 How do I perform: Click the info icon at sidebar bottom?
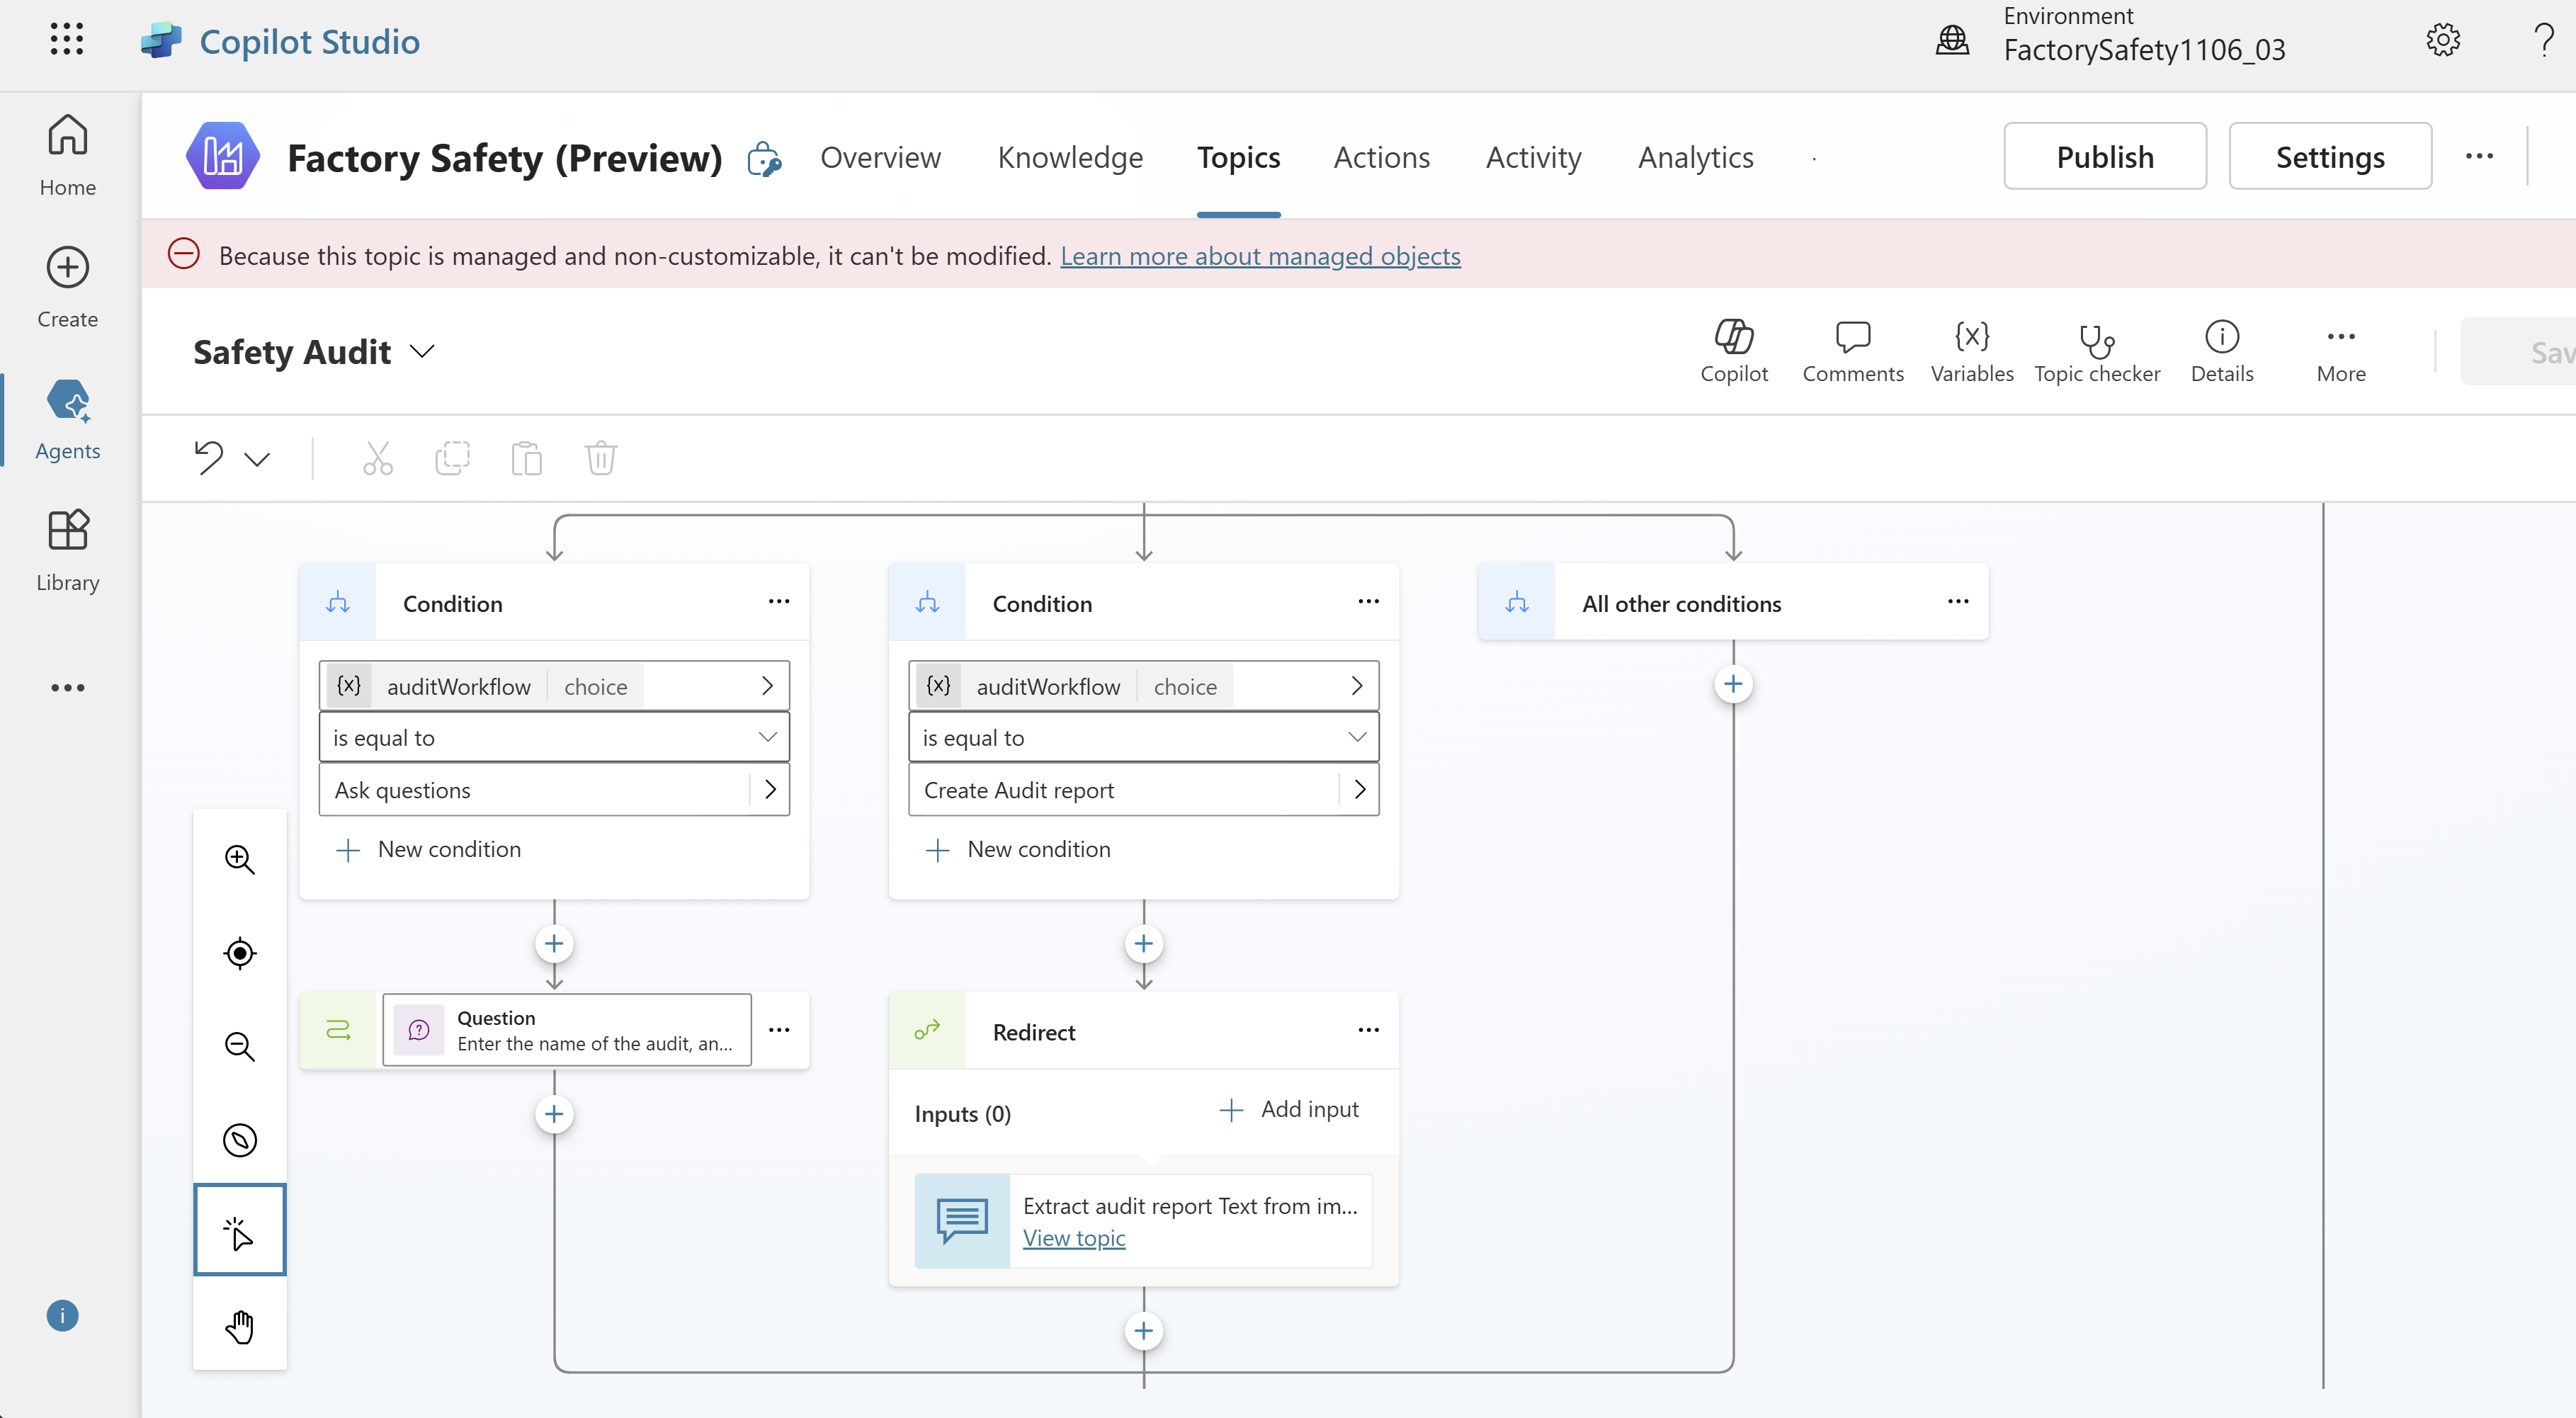click(62, 1315)
